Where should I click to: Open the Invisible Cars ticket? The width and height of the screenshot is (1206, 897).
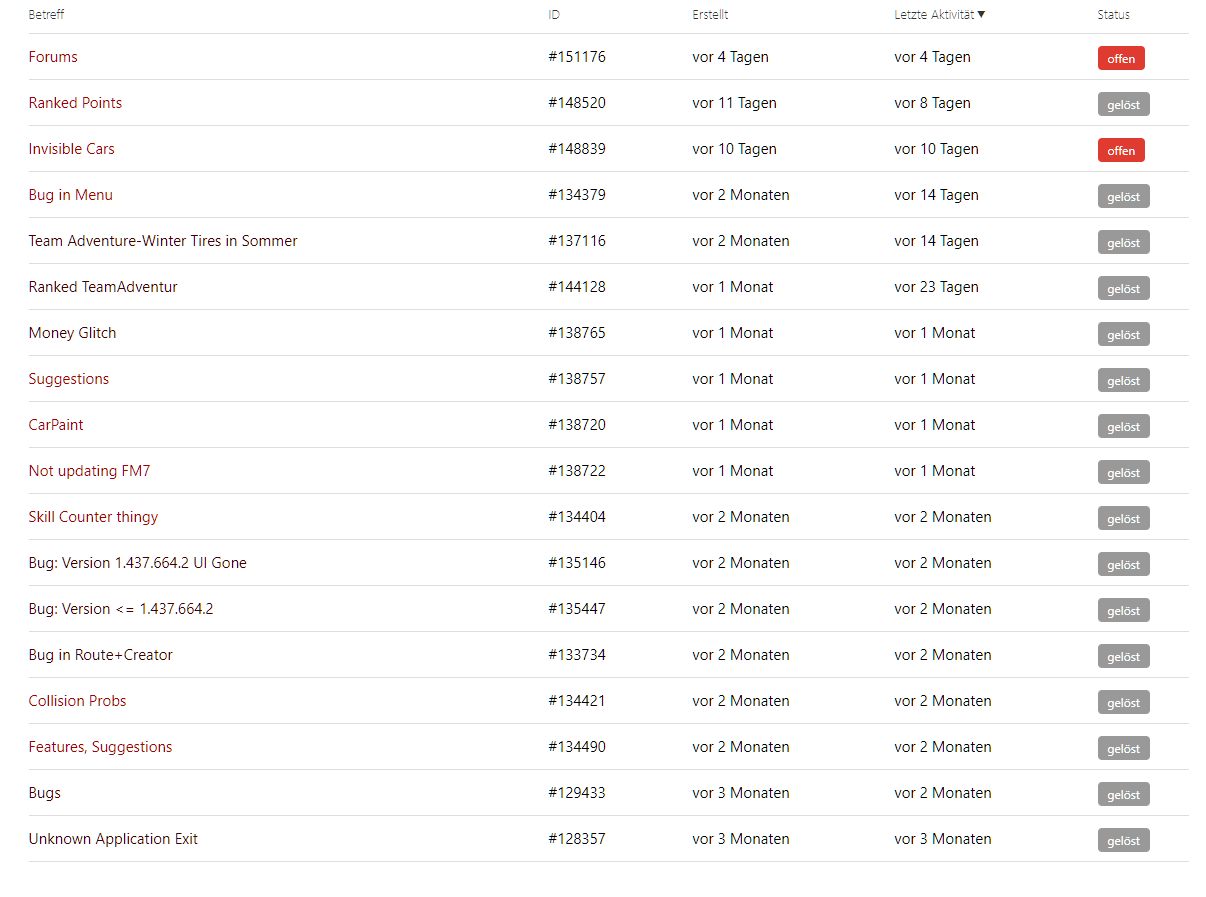[71, 149]
